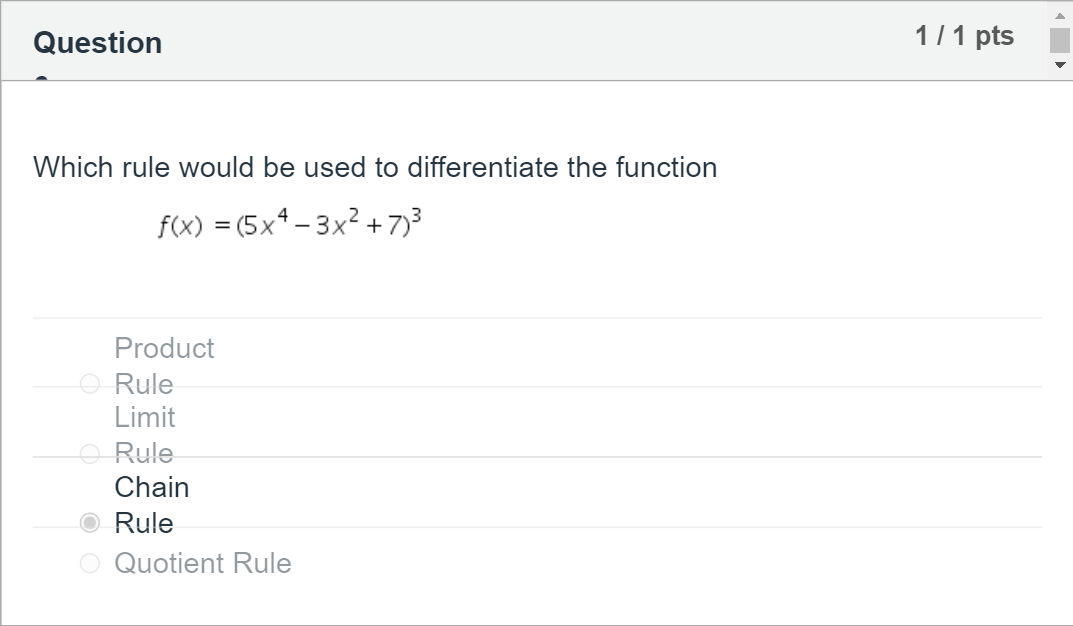The width and height of the screenshot is (1073, 626).
Task: Click the Chain Rule option label
Action: pyautogui.click(x=151, y=504)
